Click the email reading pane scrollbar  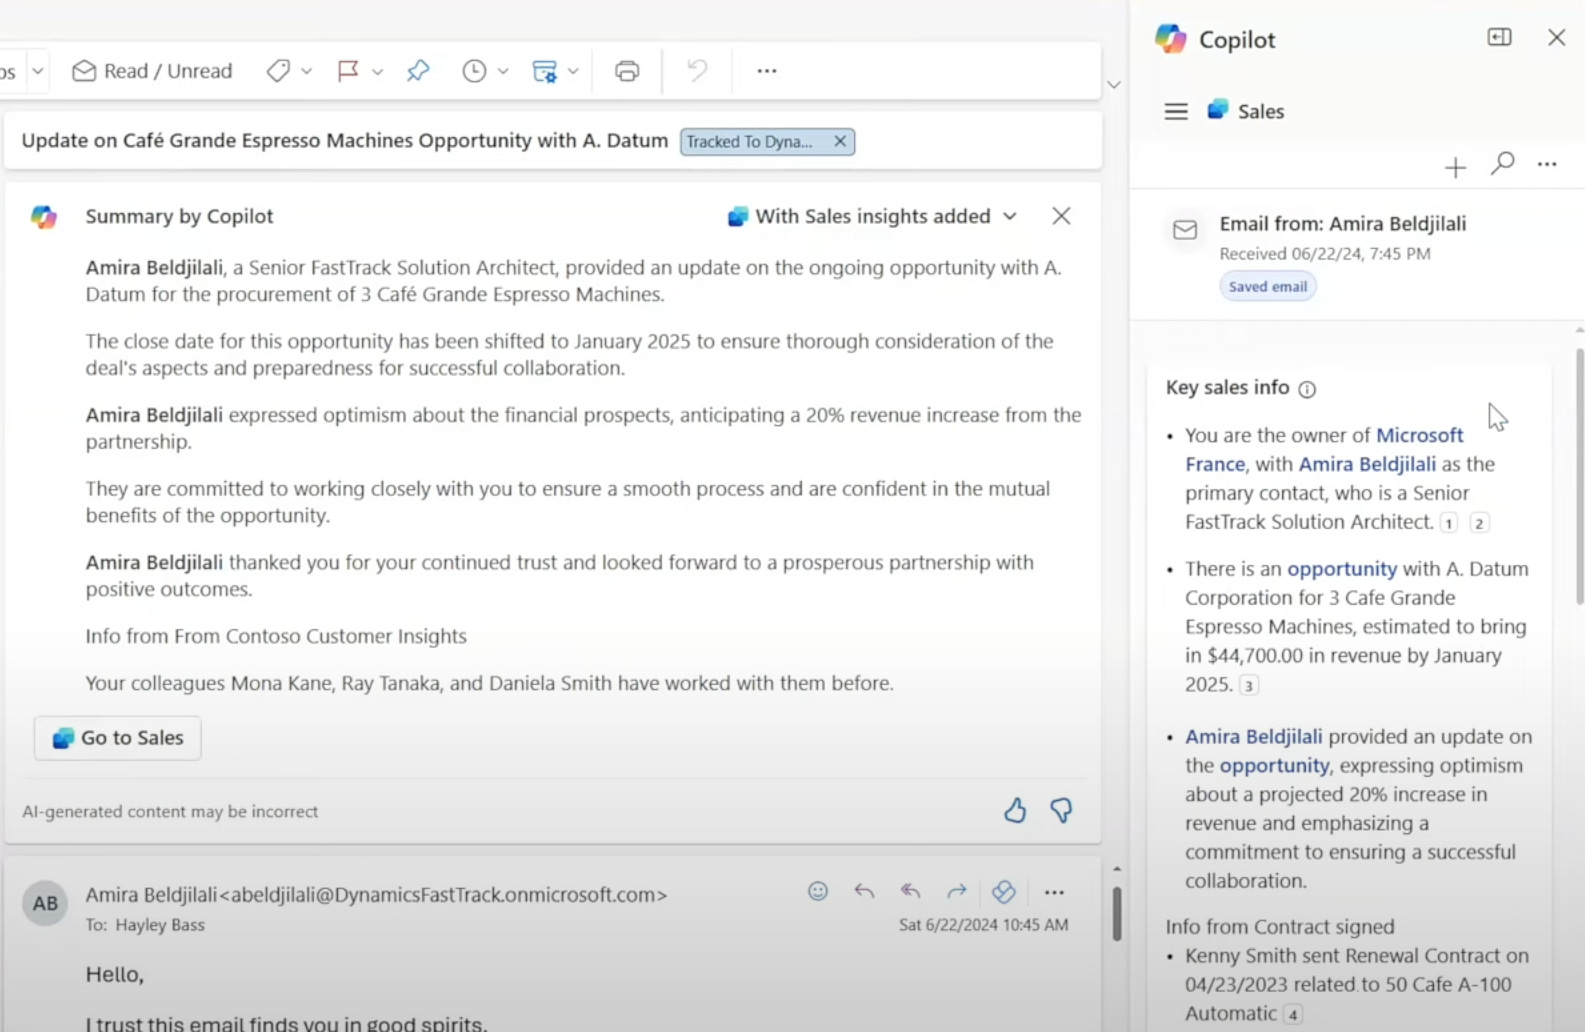1117,912
